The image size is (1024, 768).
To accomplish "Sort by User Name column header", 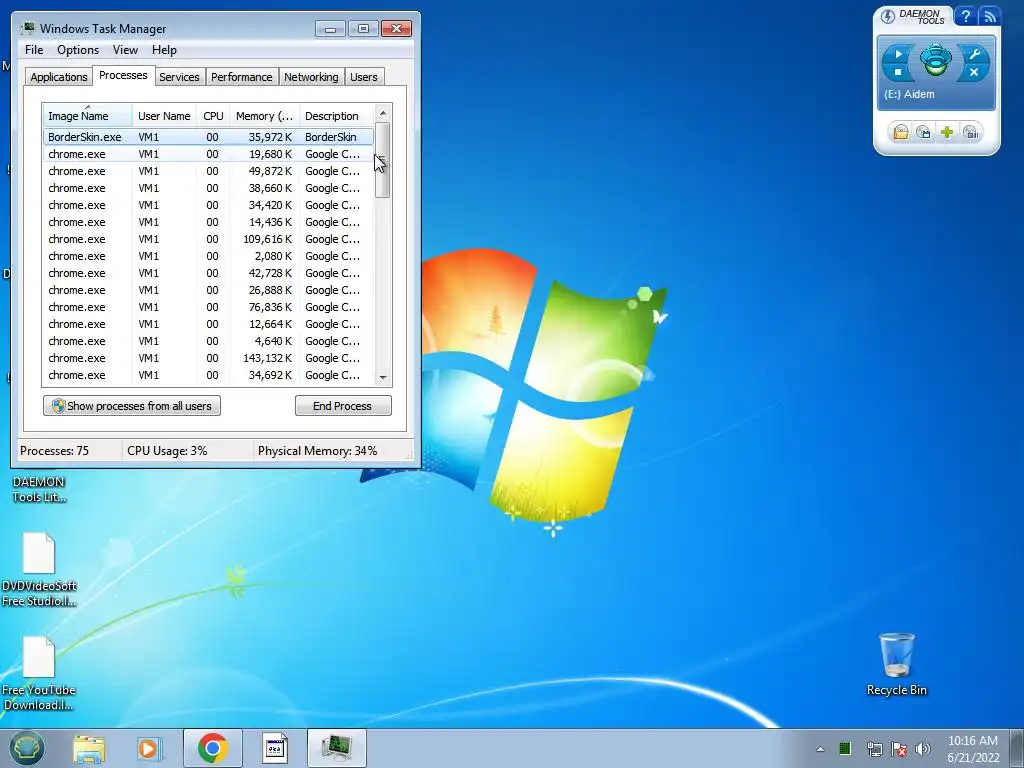I will [164, 116].
